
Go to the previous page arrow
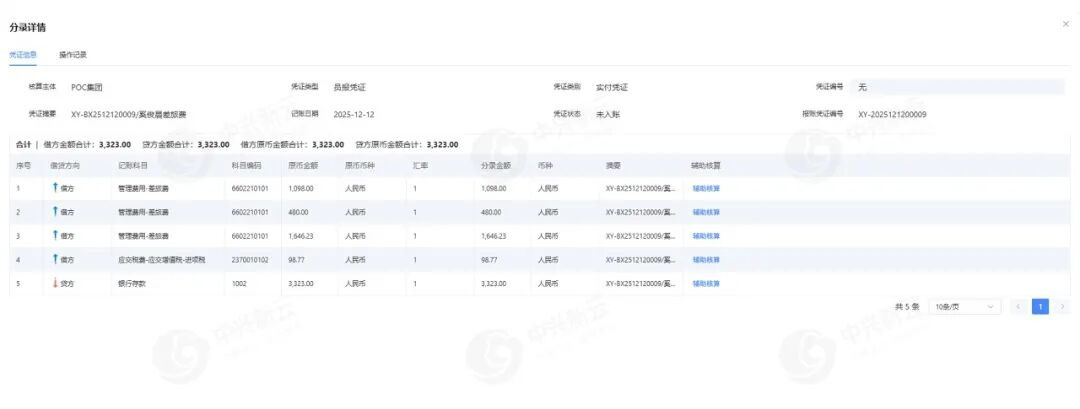[x=1018, y=307]
